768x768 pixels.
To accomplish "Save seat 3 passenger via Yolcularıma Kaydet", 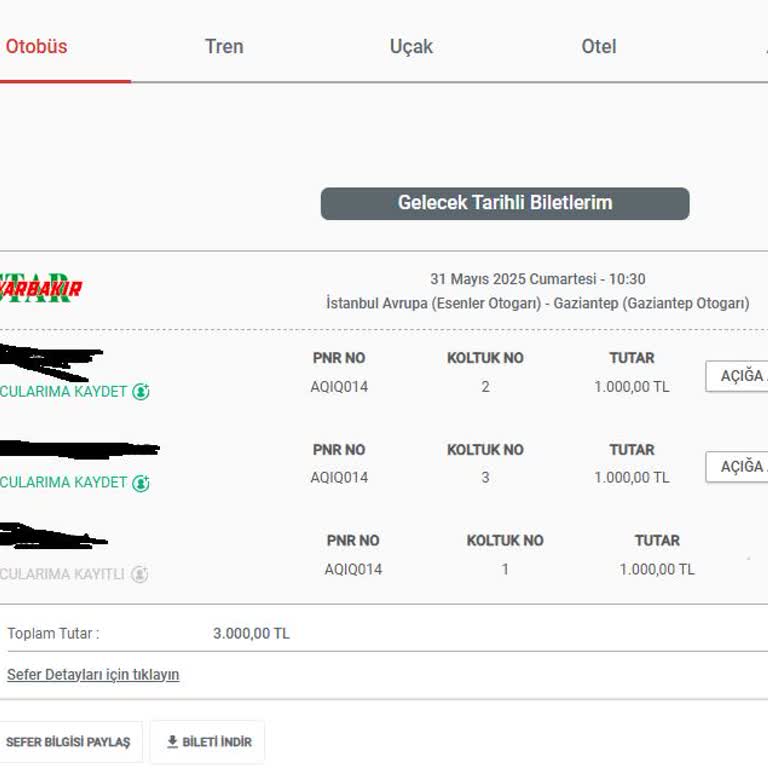I will [64, 482].
